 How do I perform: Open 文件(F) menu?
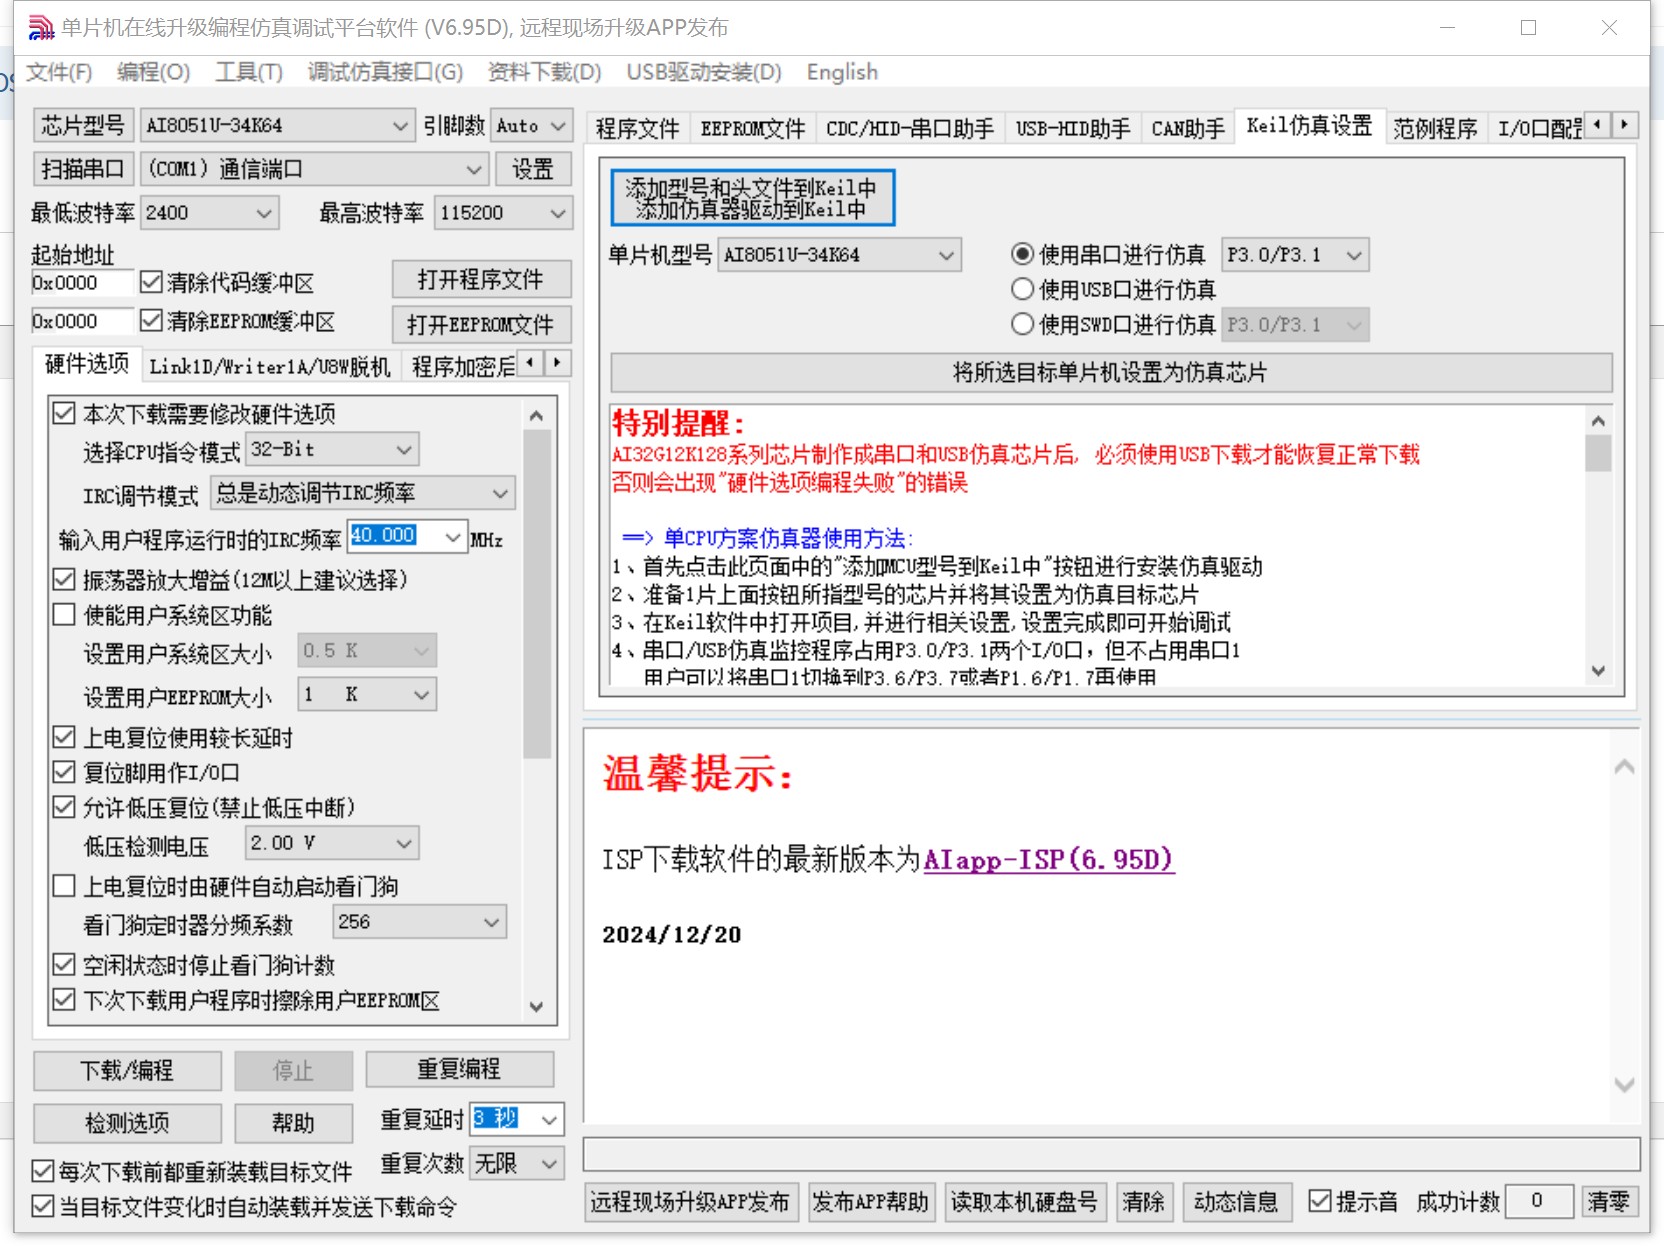58,72
